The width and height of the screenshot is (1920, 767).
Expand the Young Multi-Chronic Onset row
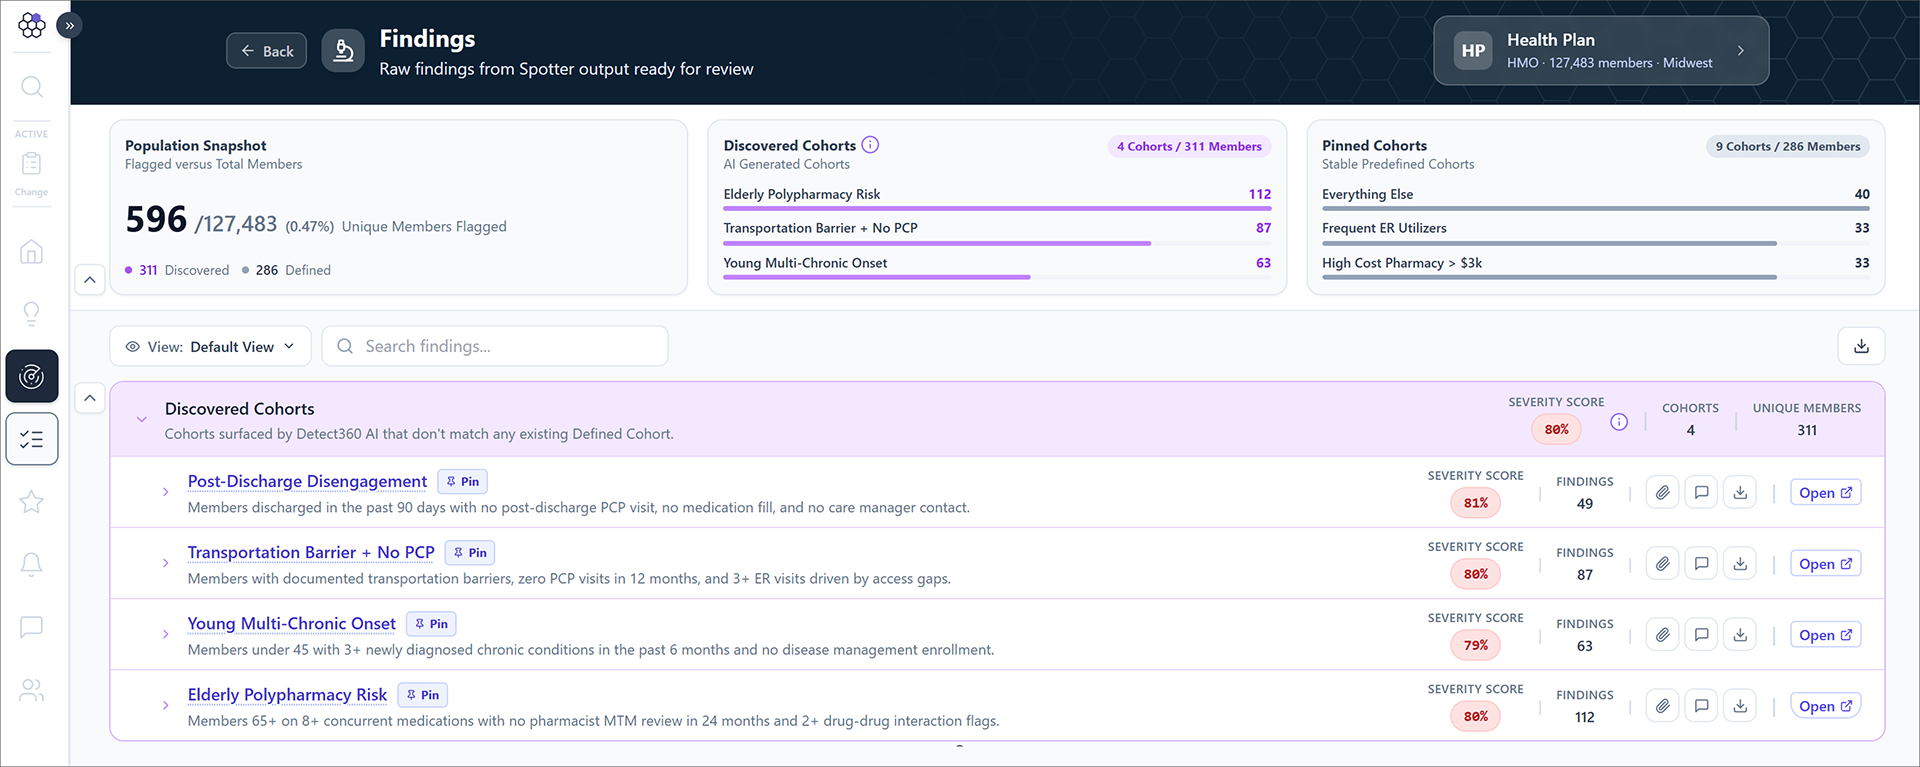(166, 634)
